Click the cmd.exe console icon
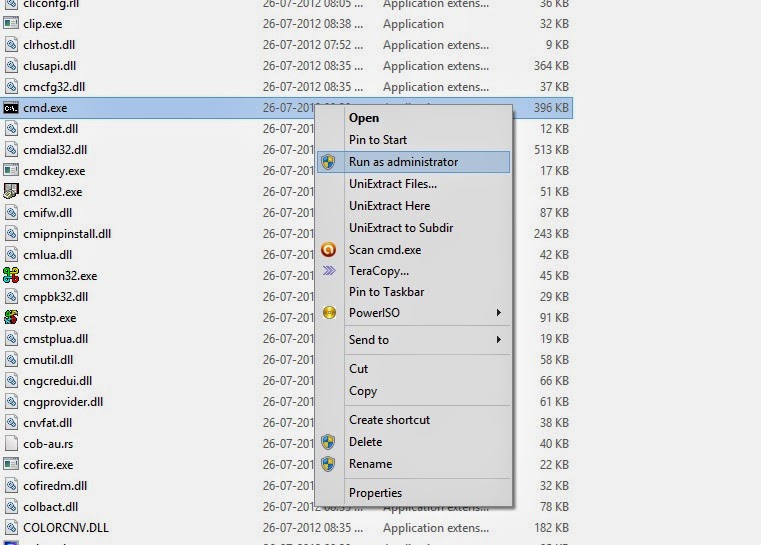This screenshot has height=545, width=761. [11, 108]
